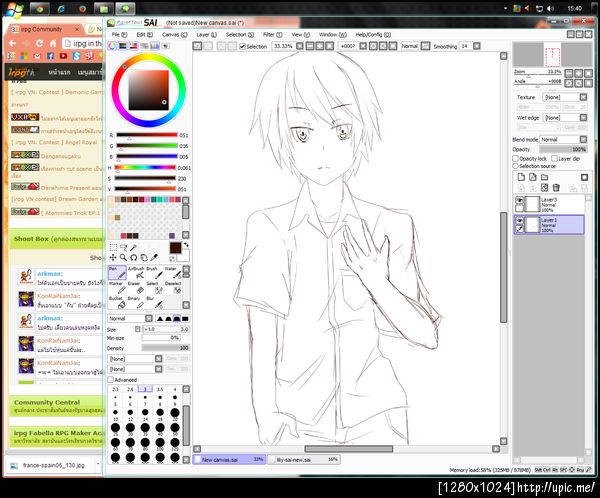The image size is (600, 498).
Task: Create a new layer folder
Action: click(x=545, y=177)
